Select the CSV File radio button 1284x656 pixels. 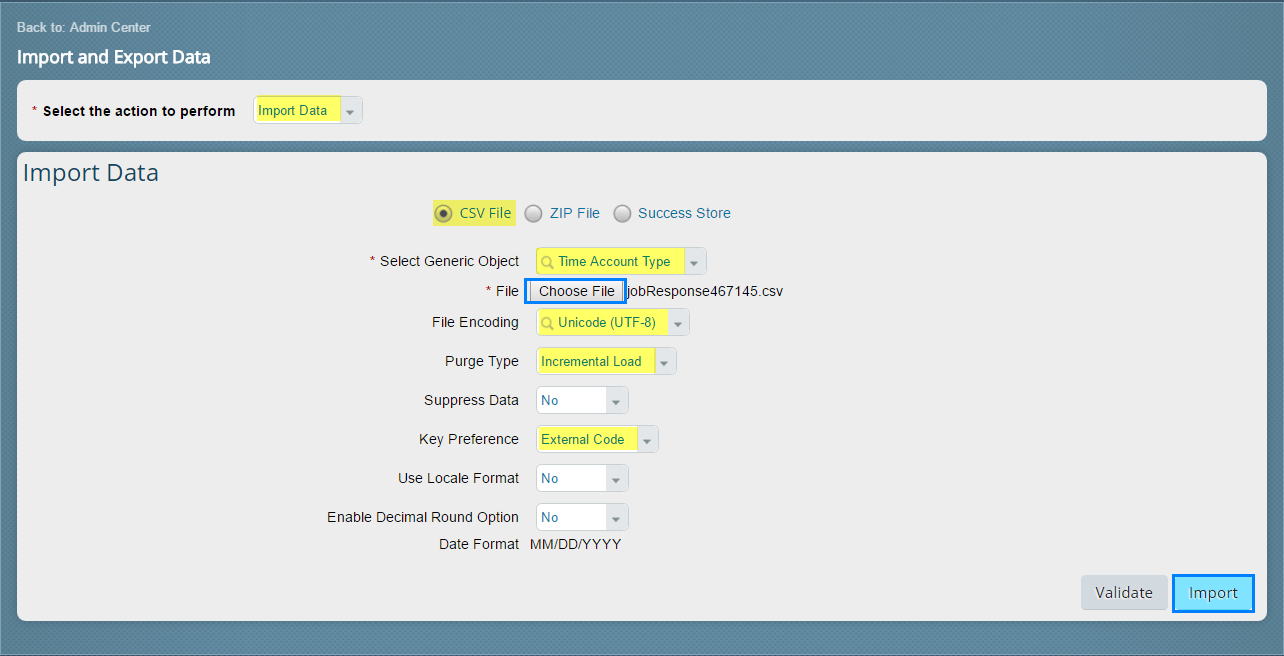point(443,213)
